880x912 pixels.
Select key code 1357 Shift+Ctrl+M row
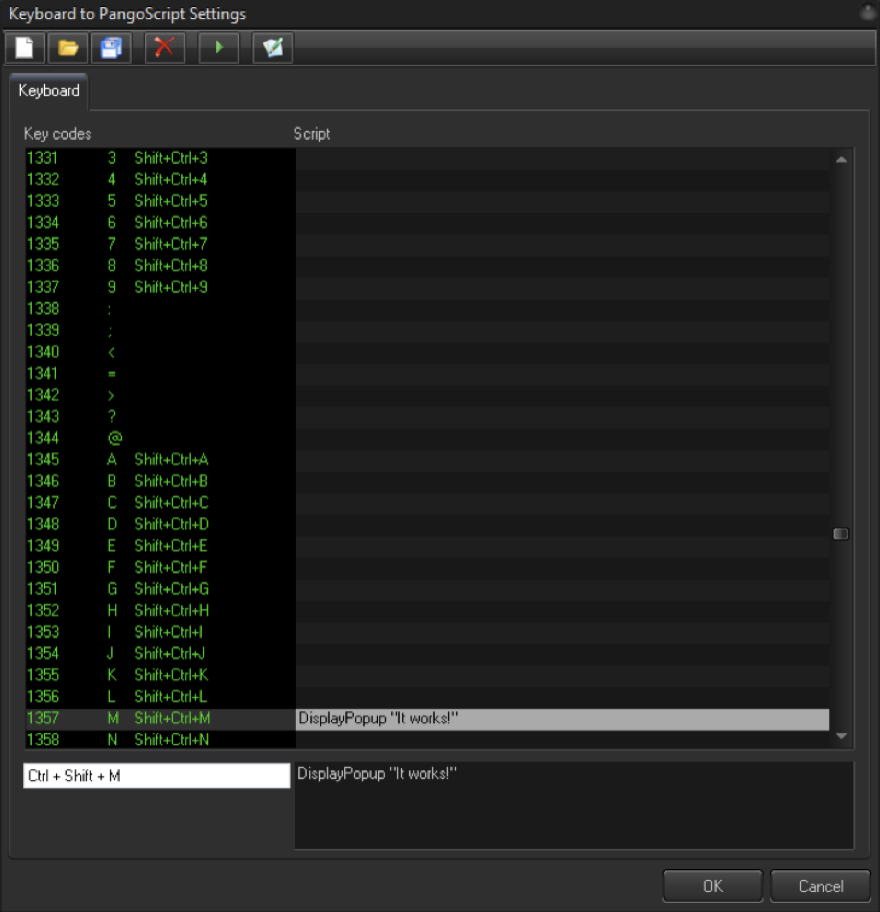click(160, 718)
